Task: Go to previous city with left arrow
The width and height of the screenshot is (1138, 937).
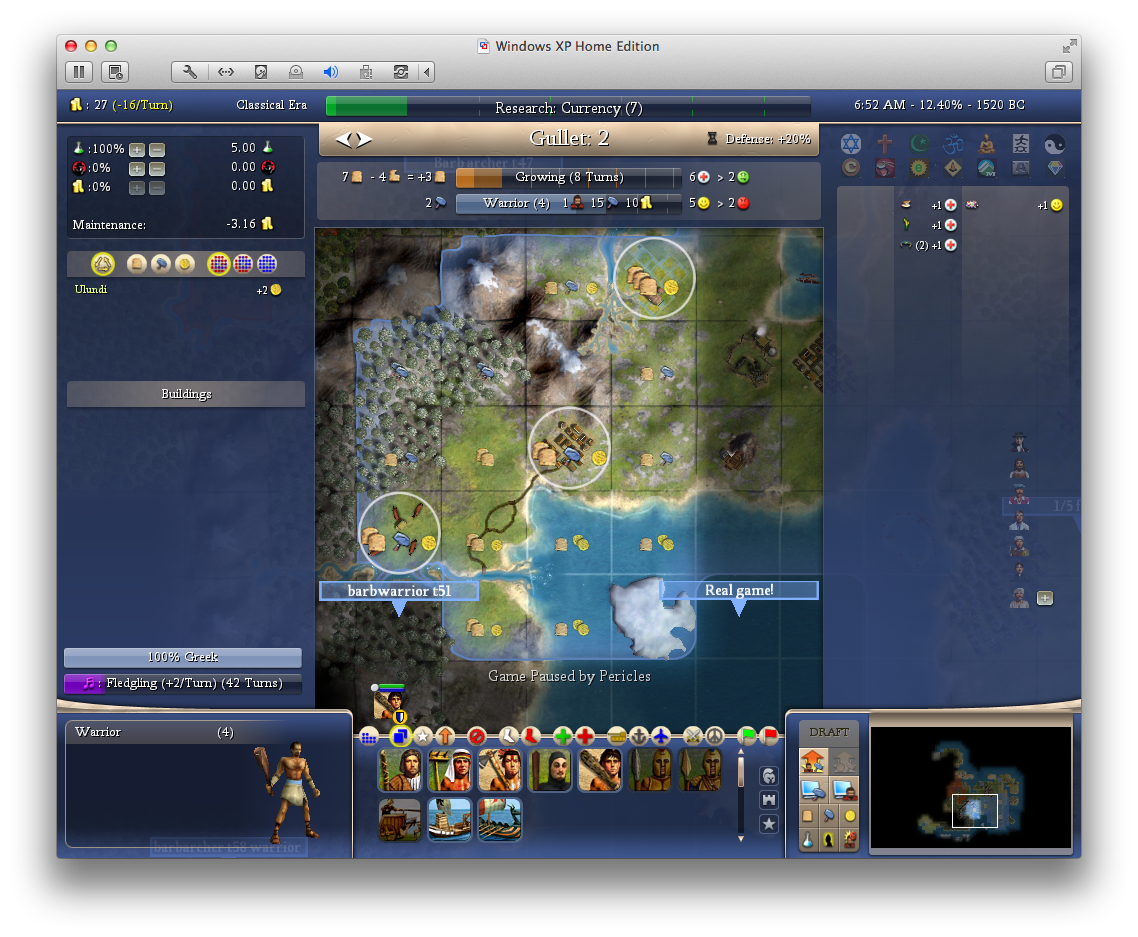Action: 342,139
